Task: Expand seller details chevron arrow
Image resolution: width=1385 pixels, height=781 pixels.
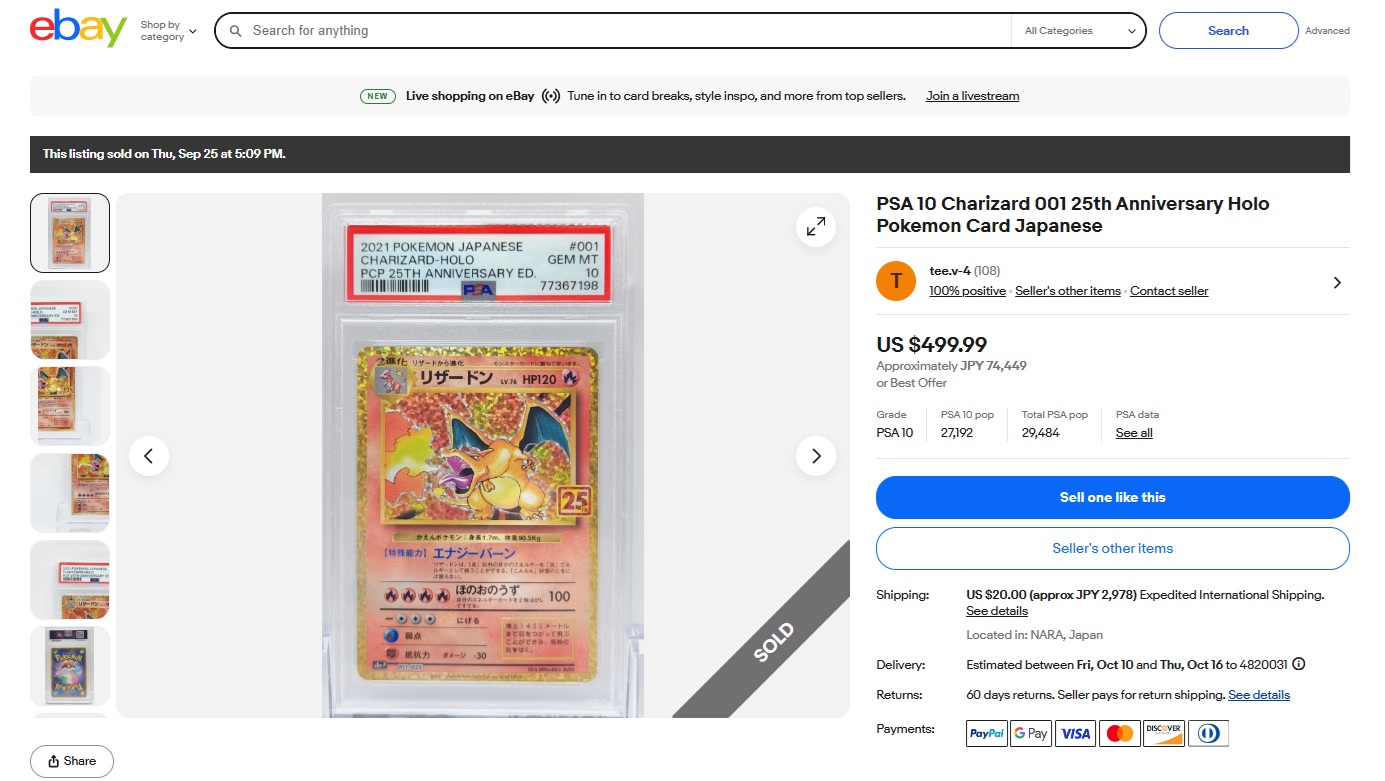Action: (1337, 283)
